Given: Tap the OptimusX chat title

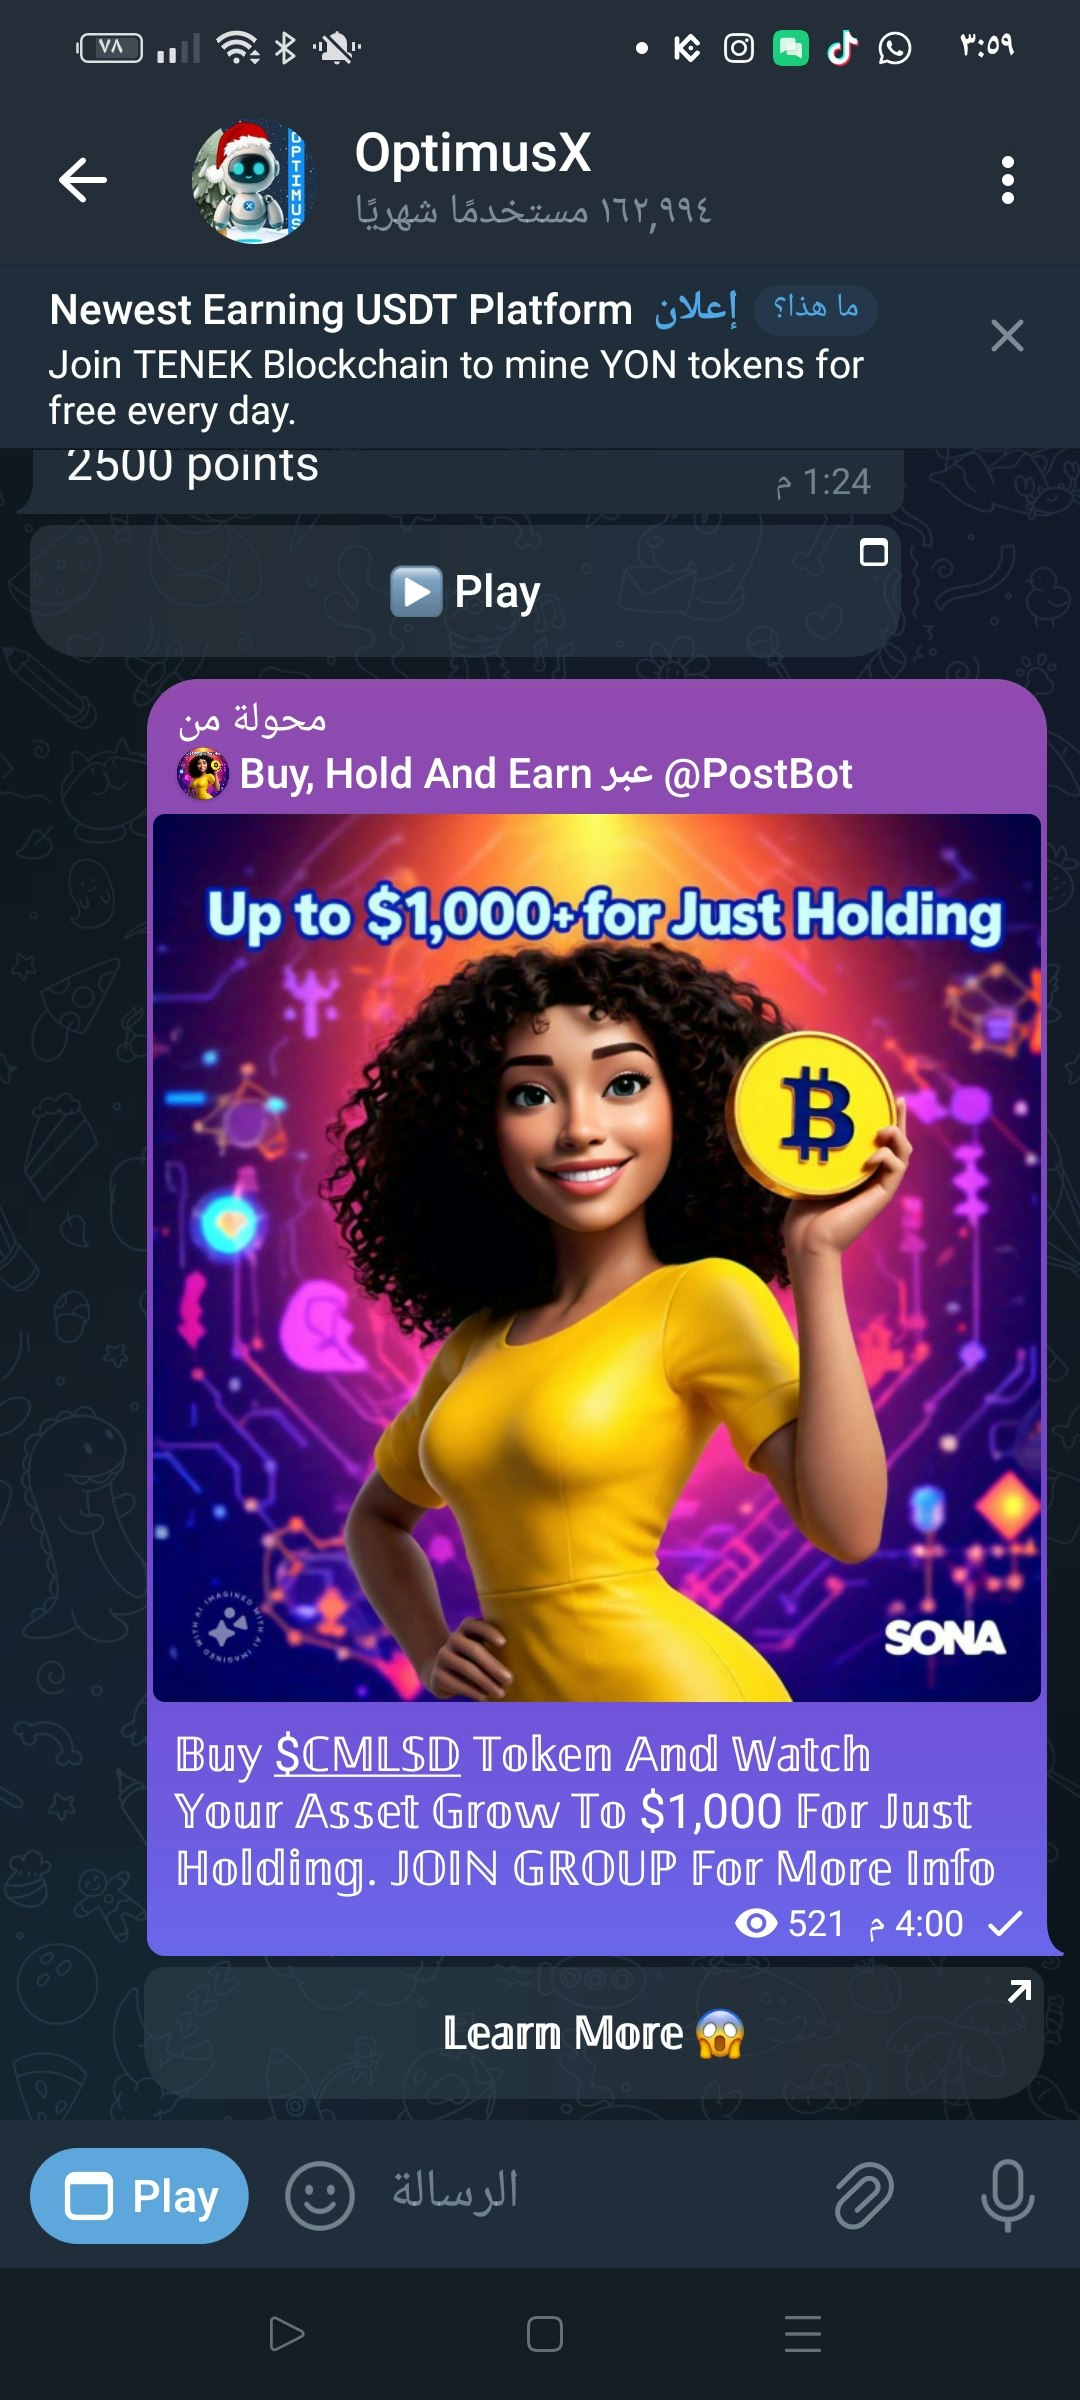Looking at the screenshot, I should tap(473, 153).
